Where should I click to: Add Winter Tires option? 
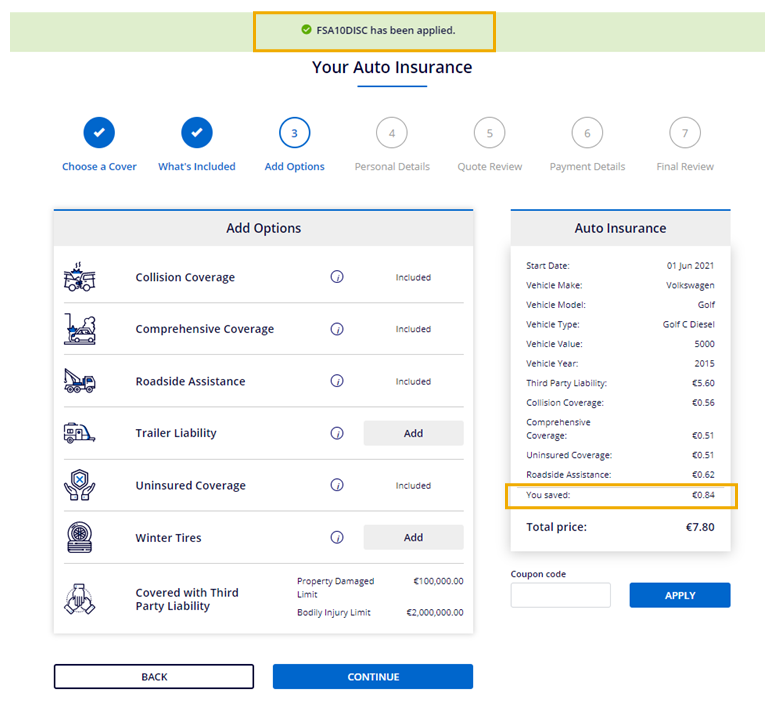coord(413,537)
